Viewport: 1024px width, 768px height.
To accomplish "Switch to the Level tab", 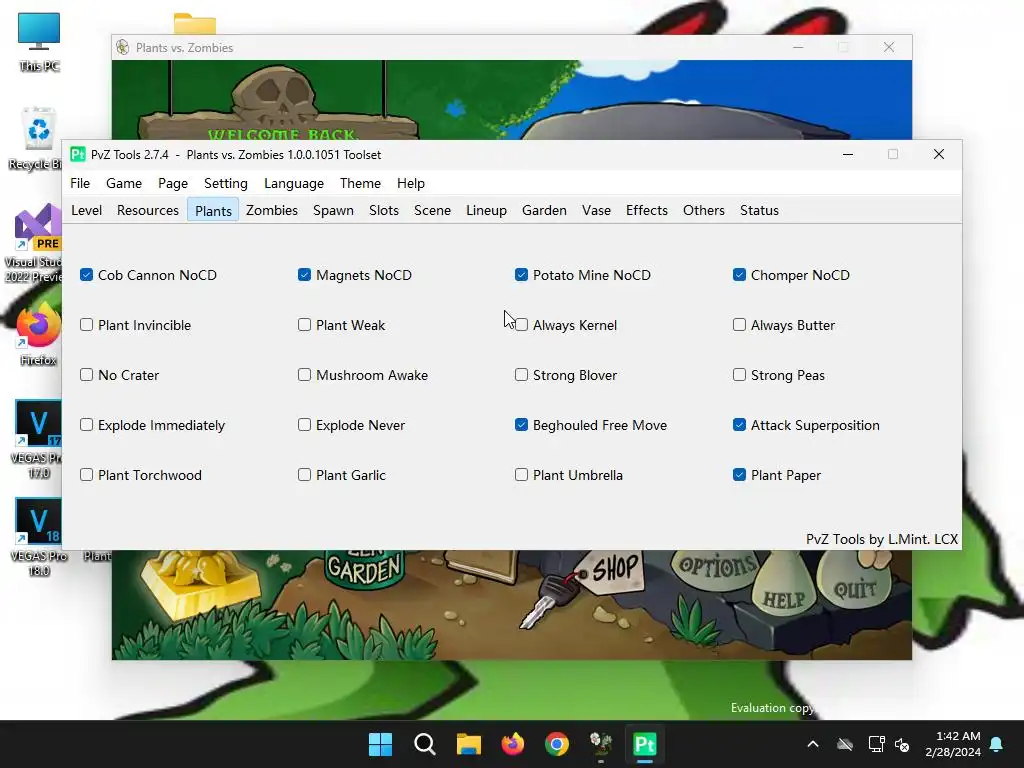I will pyautogui.click(x=86, y=210).
